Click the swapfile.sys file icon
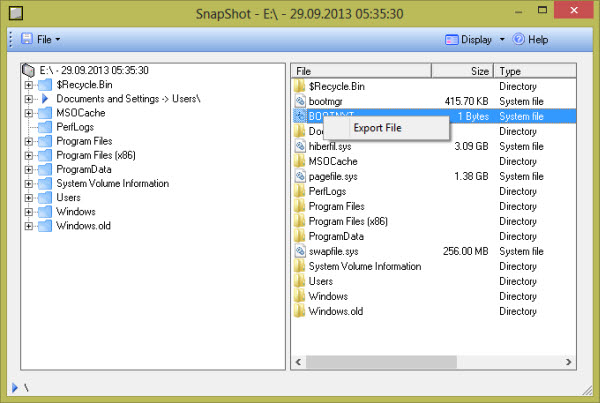This screenshot has height=403, width=600. [x=300, y=251]
